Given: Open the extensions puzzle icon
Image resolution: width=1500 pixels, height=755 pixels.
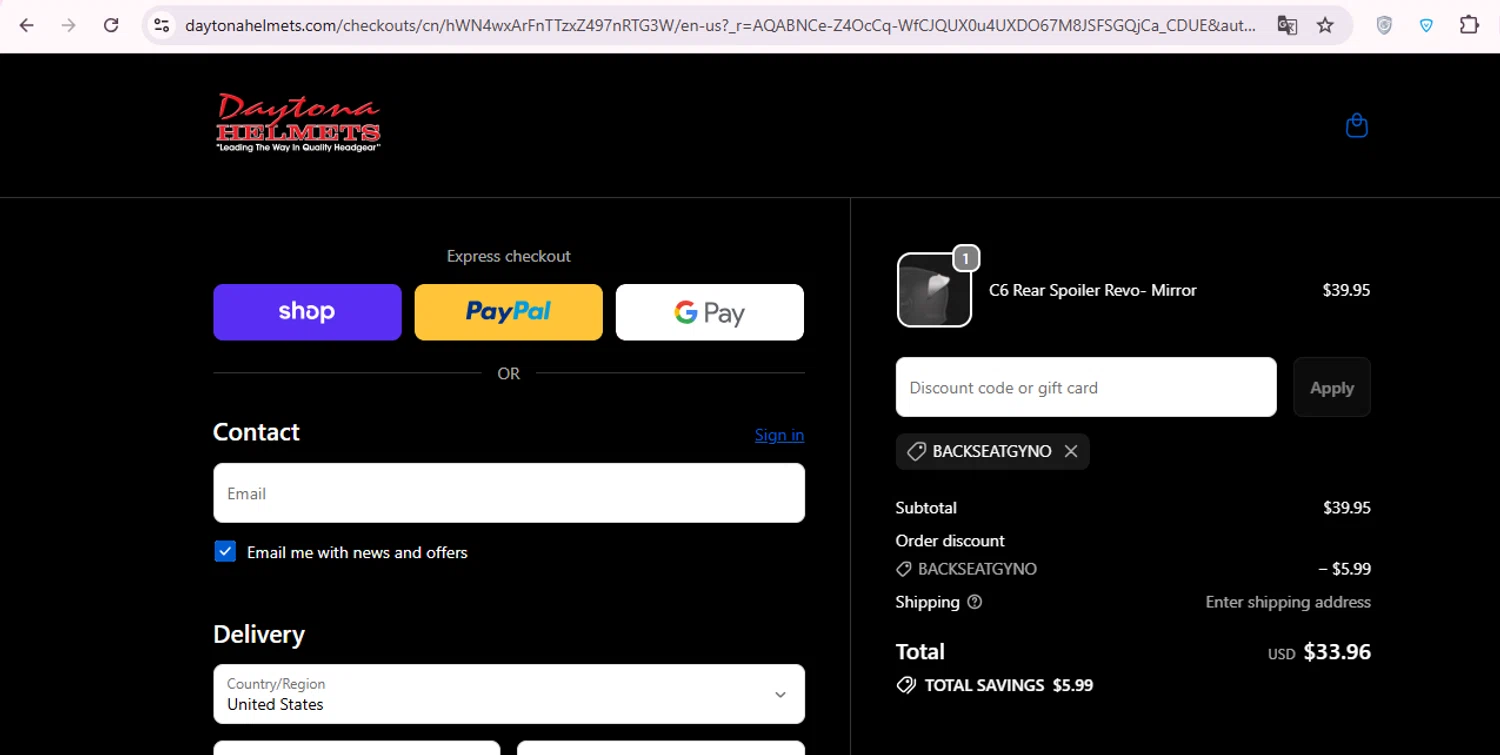Looking at the screenshot, I should [1469, 25].
